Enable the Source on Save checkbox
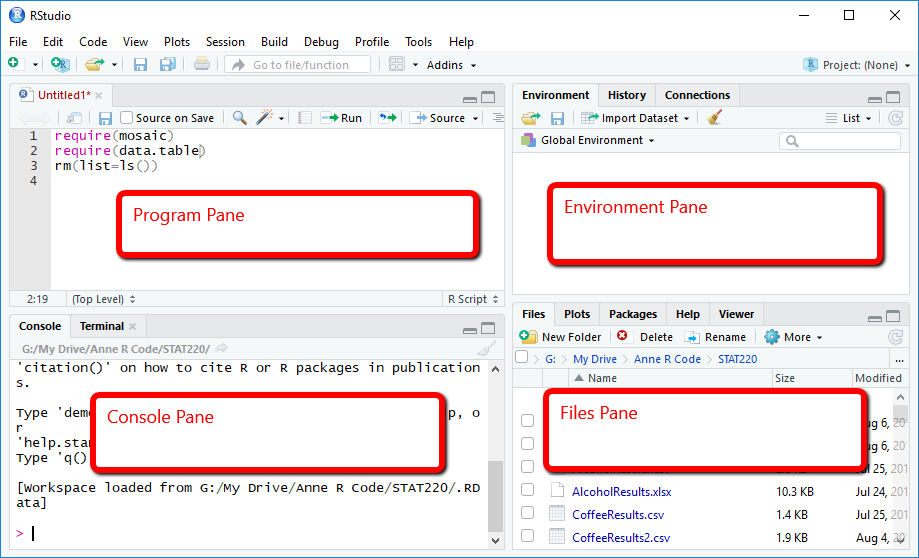Image resolution: width=919 pixels, height=558 pixels. (x=127, y=118)
